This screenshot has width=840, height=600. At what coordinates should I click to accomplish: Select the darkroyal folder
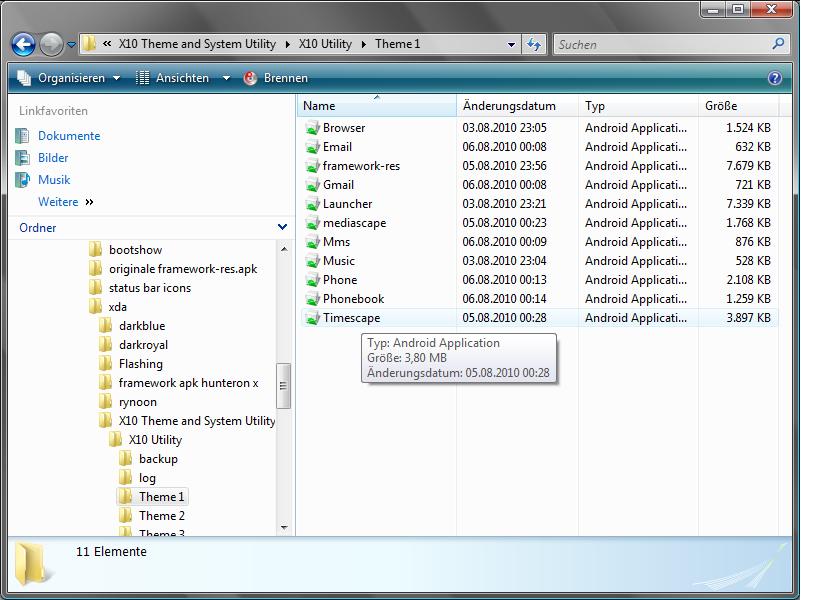143,345
